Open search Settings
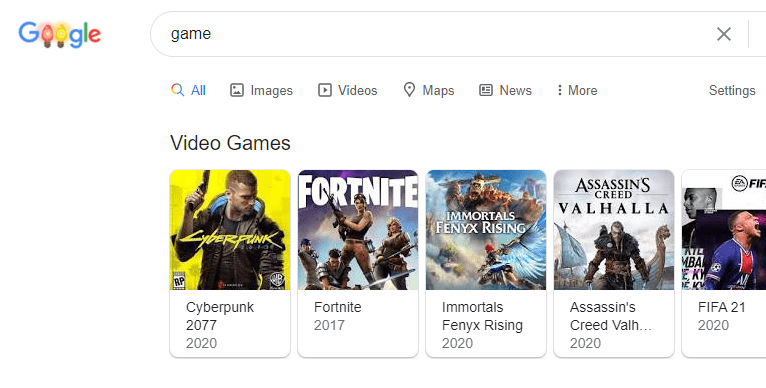766x388 pixels. [x=732, y=90]
